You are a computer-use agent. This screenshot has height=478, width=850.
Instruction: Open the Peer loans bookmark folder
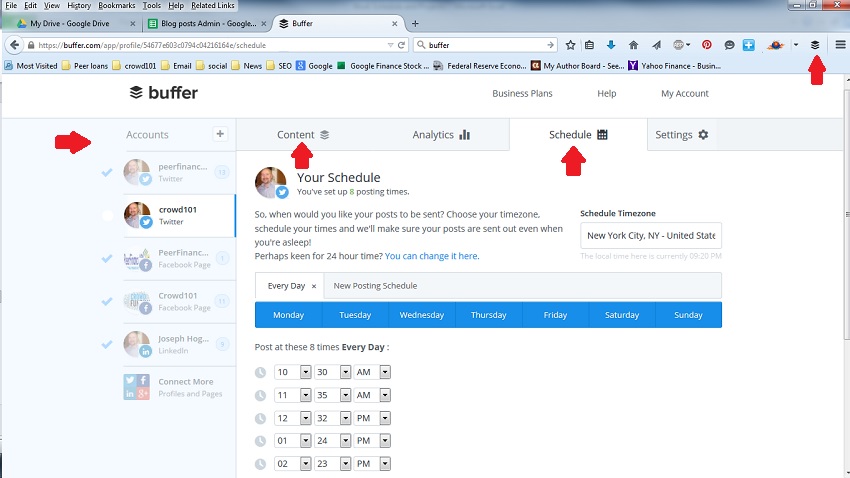click(85, 66)
